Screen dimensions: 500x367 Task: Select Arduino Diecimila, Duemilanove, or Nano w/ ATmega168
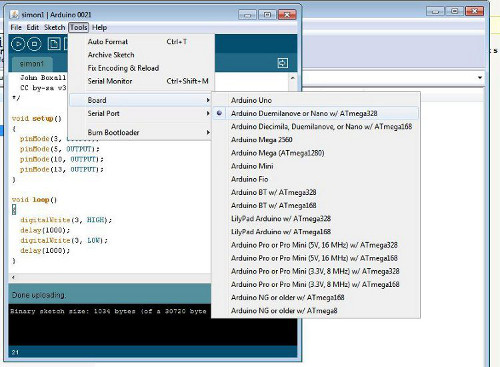coord(316,126)
